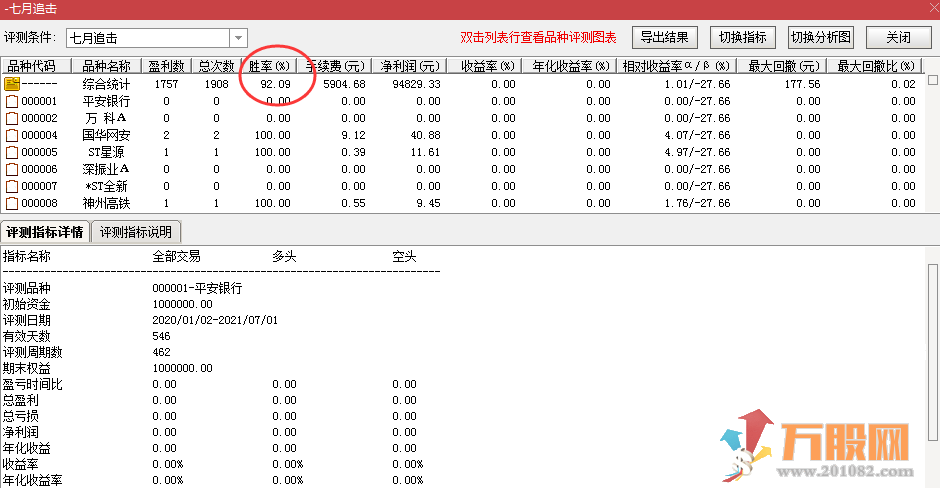The width and height of the screenshot is (940, 488).
Task: Select the 万 科A row name
Action: [106, 118]
